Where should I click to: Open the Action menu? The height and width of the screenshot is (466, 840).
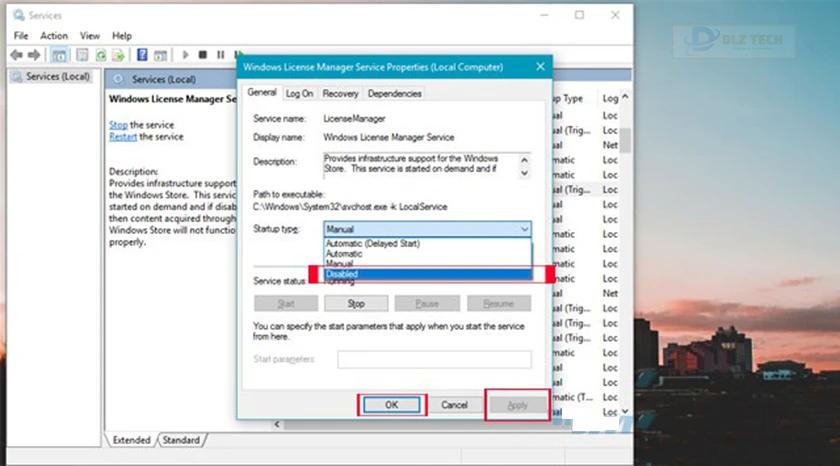pos(54,36)
